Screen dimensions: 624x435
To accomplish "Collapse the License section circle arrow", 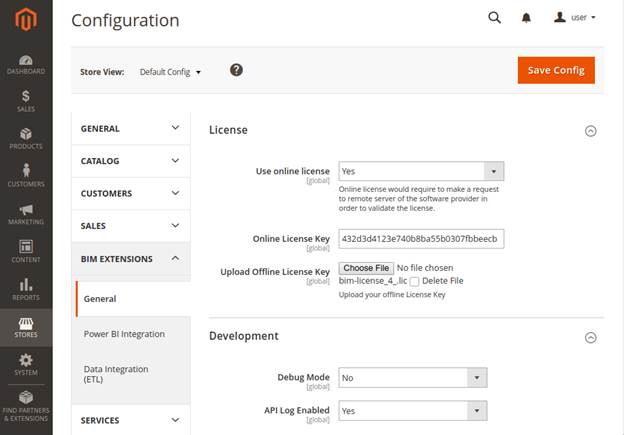I will pos(591,131).
